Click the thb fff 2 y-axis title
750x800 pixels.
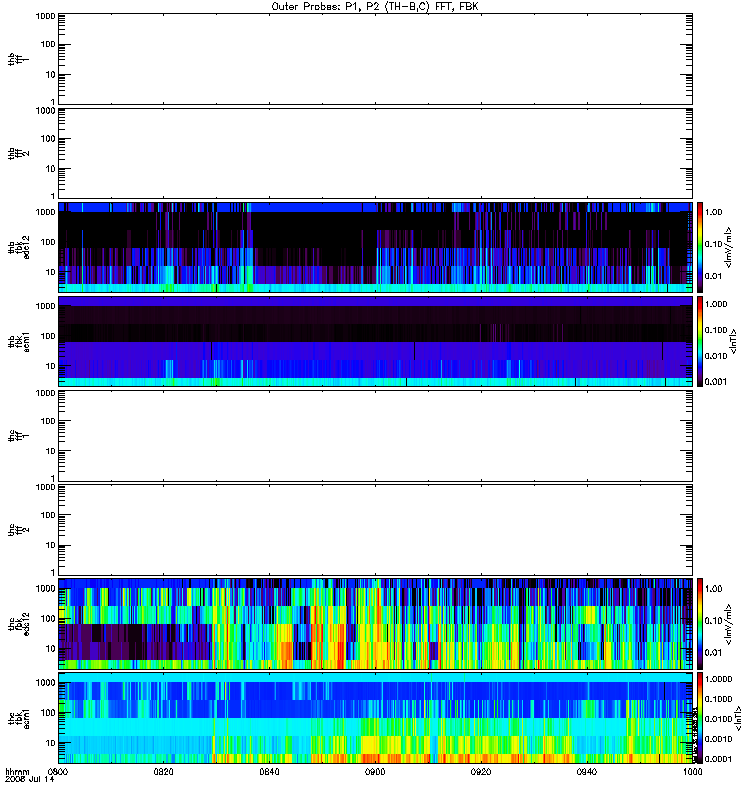tap(18, 154)
